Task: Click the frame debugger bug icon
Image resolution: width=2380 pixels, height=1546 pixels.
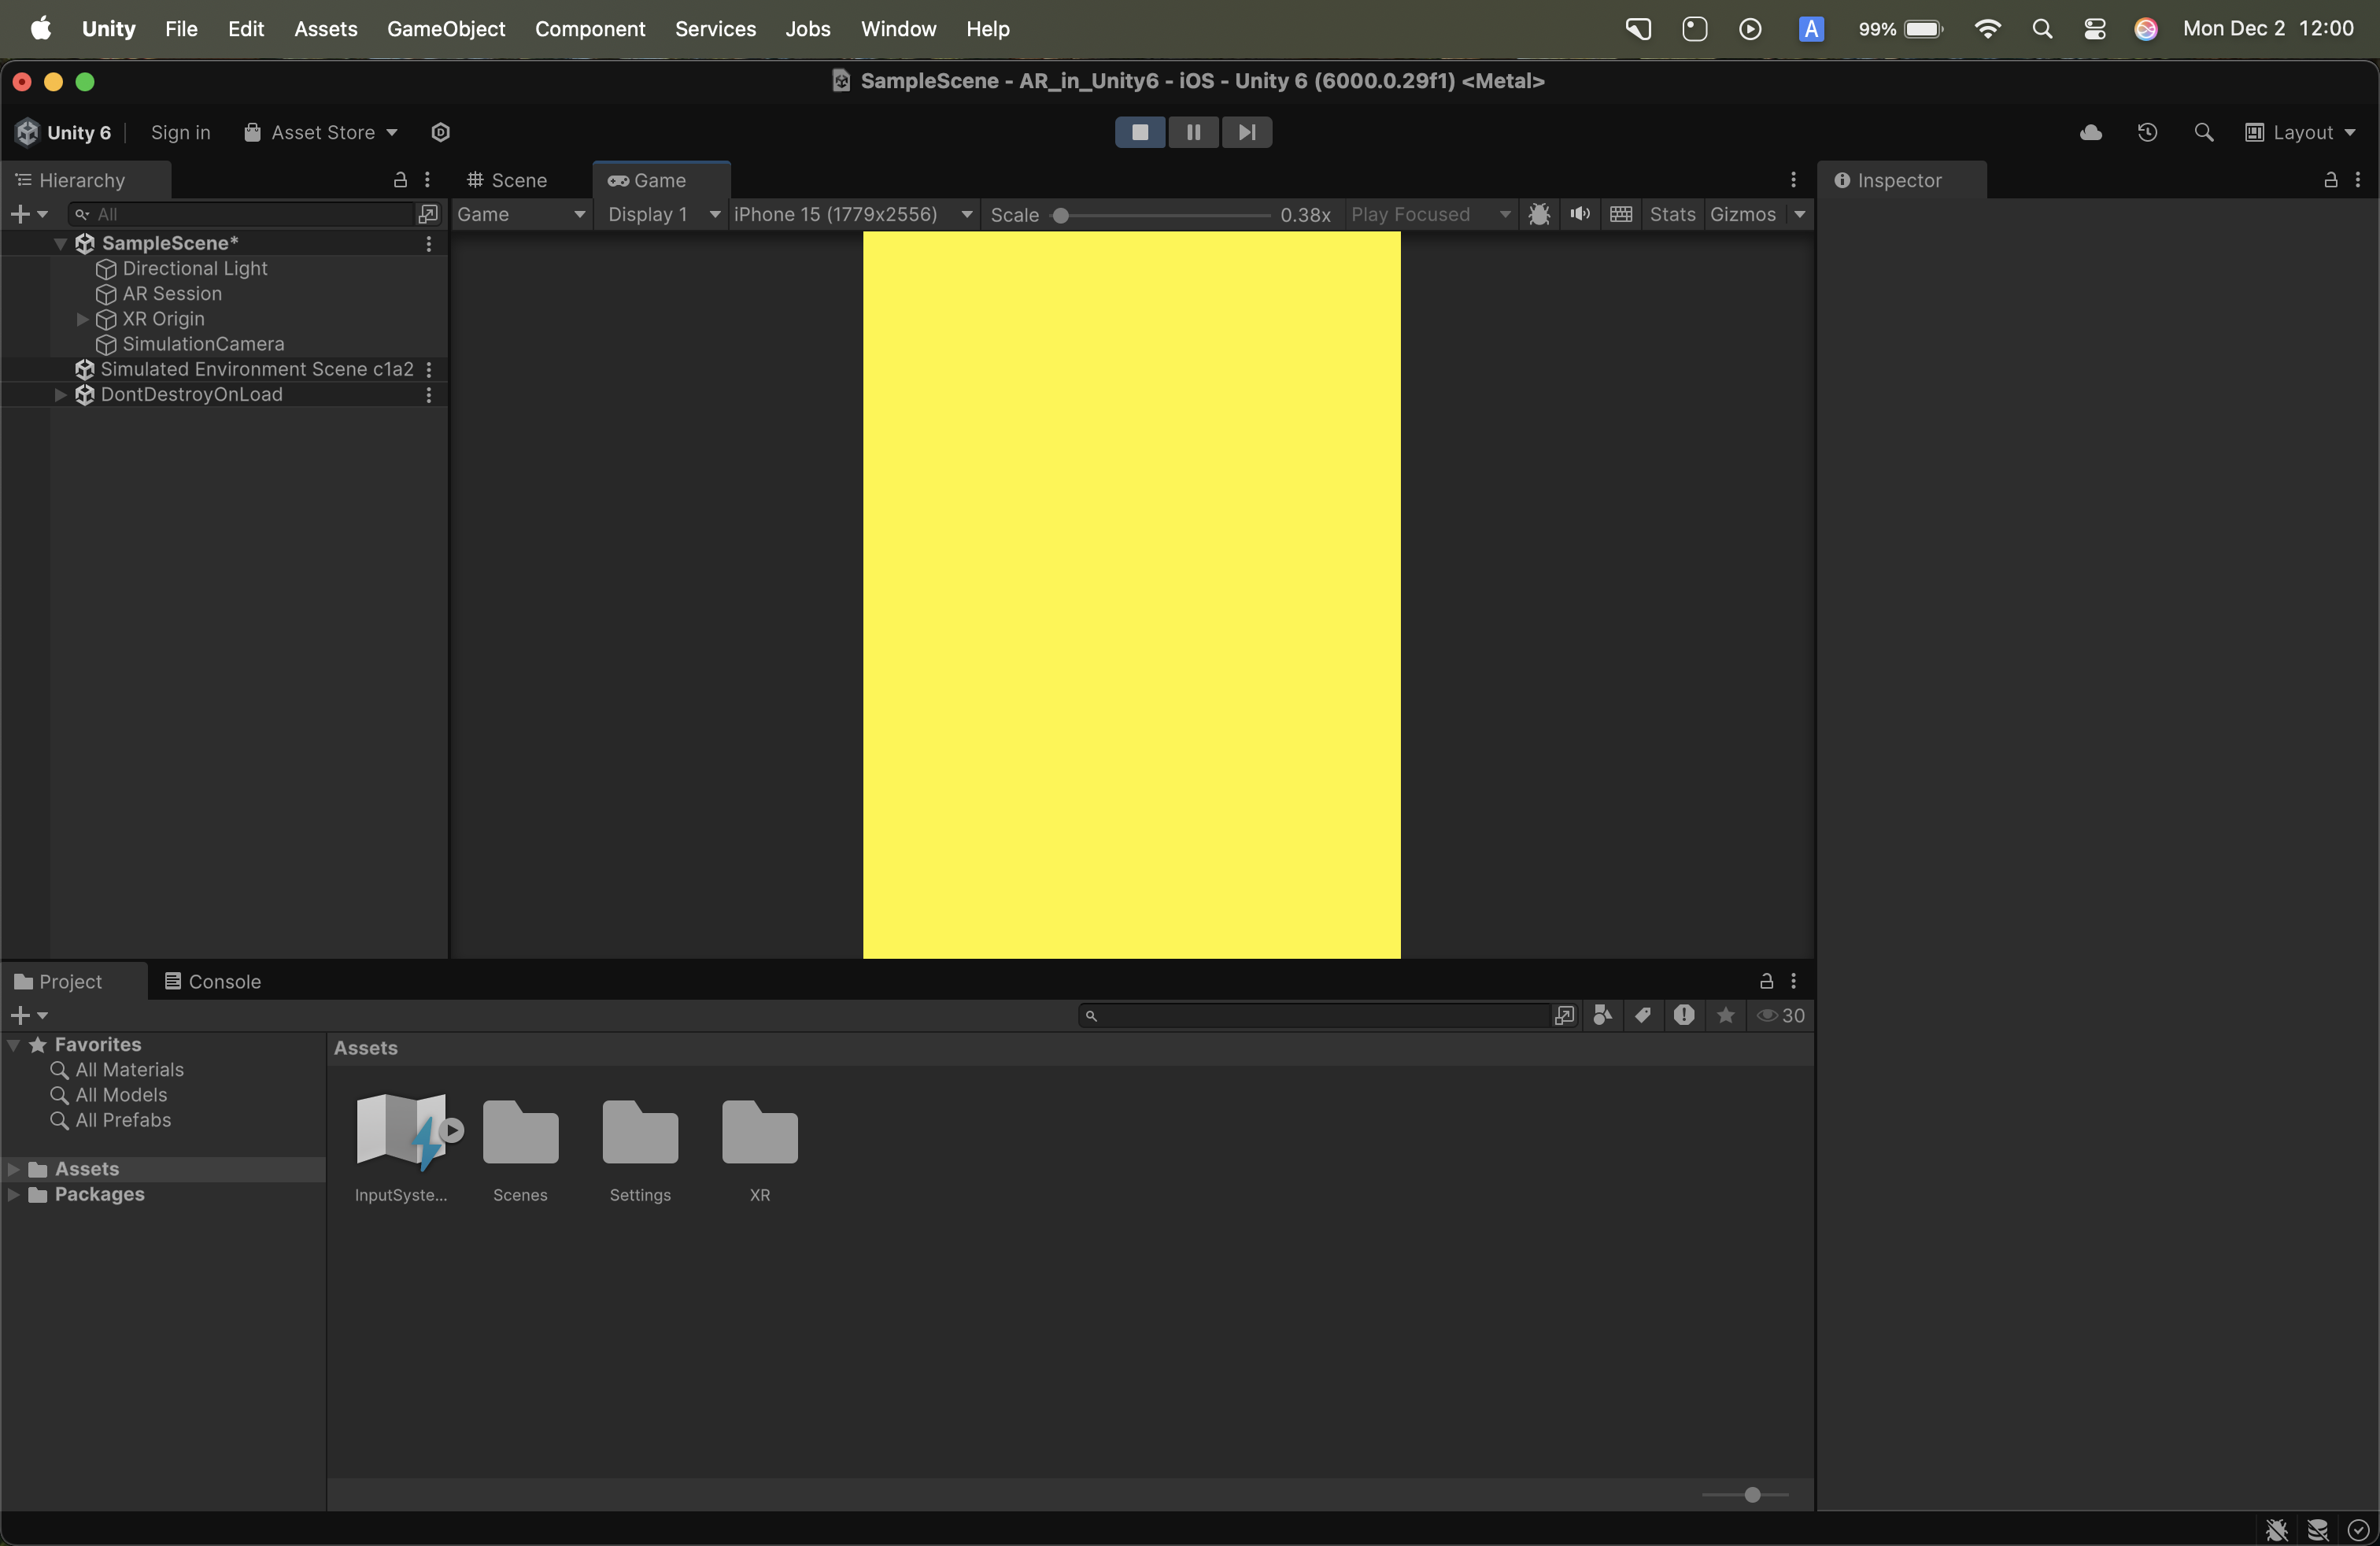Action: [1539, 214]
